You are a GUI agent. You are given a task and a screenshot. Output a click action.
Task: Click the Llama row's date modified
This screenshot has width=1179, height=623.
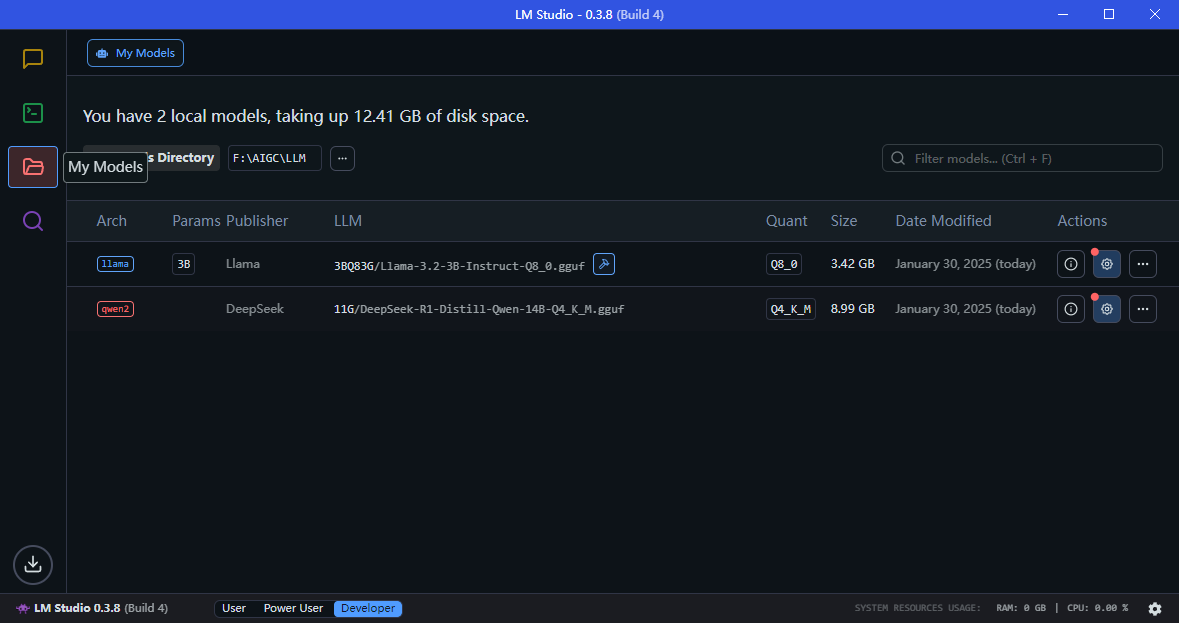(x=965, y=264)
